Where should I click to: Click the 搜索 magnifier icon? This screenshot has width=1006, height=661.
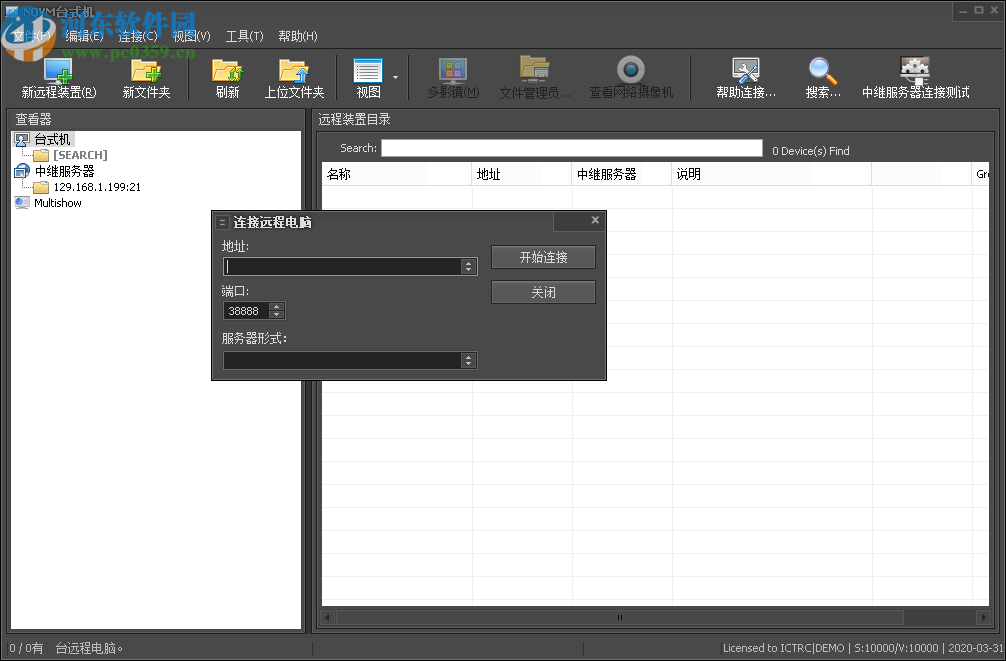(x=823, y=72)
